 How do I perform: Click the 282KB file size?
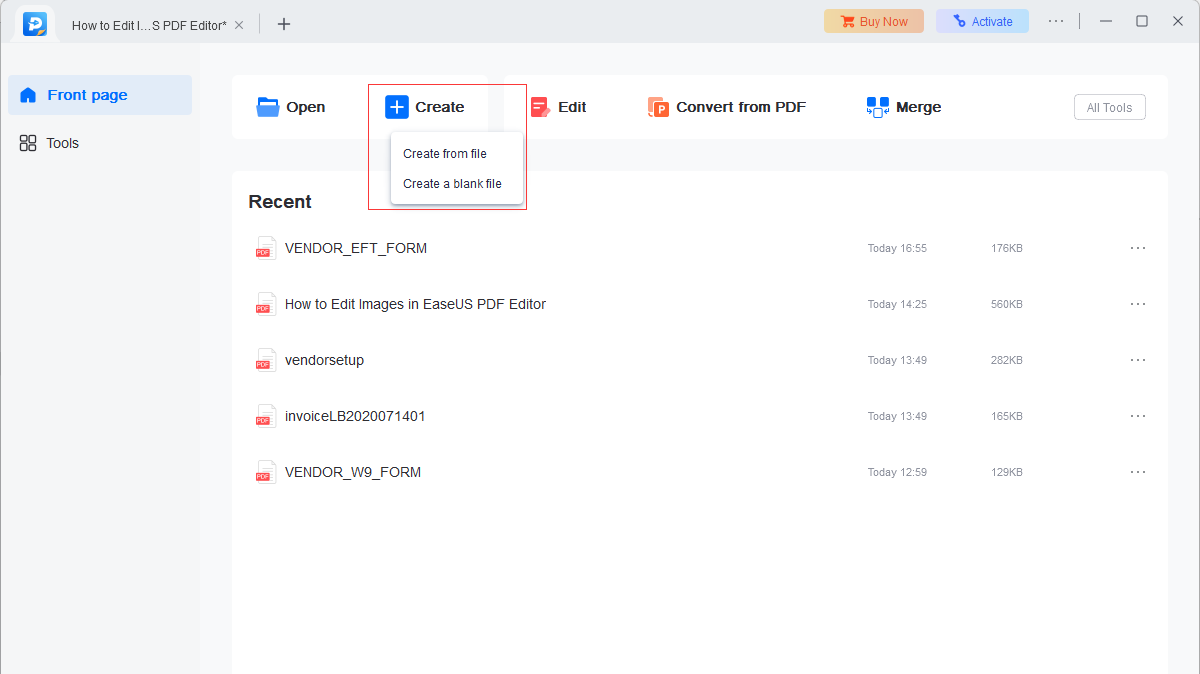[x=1007, y=360]
